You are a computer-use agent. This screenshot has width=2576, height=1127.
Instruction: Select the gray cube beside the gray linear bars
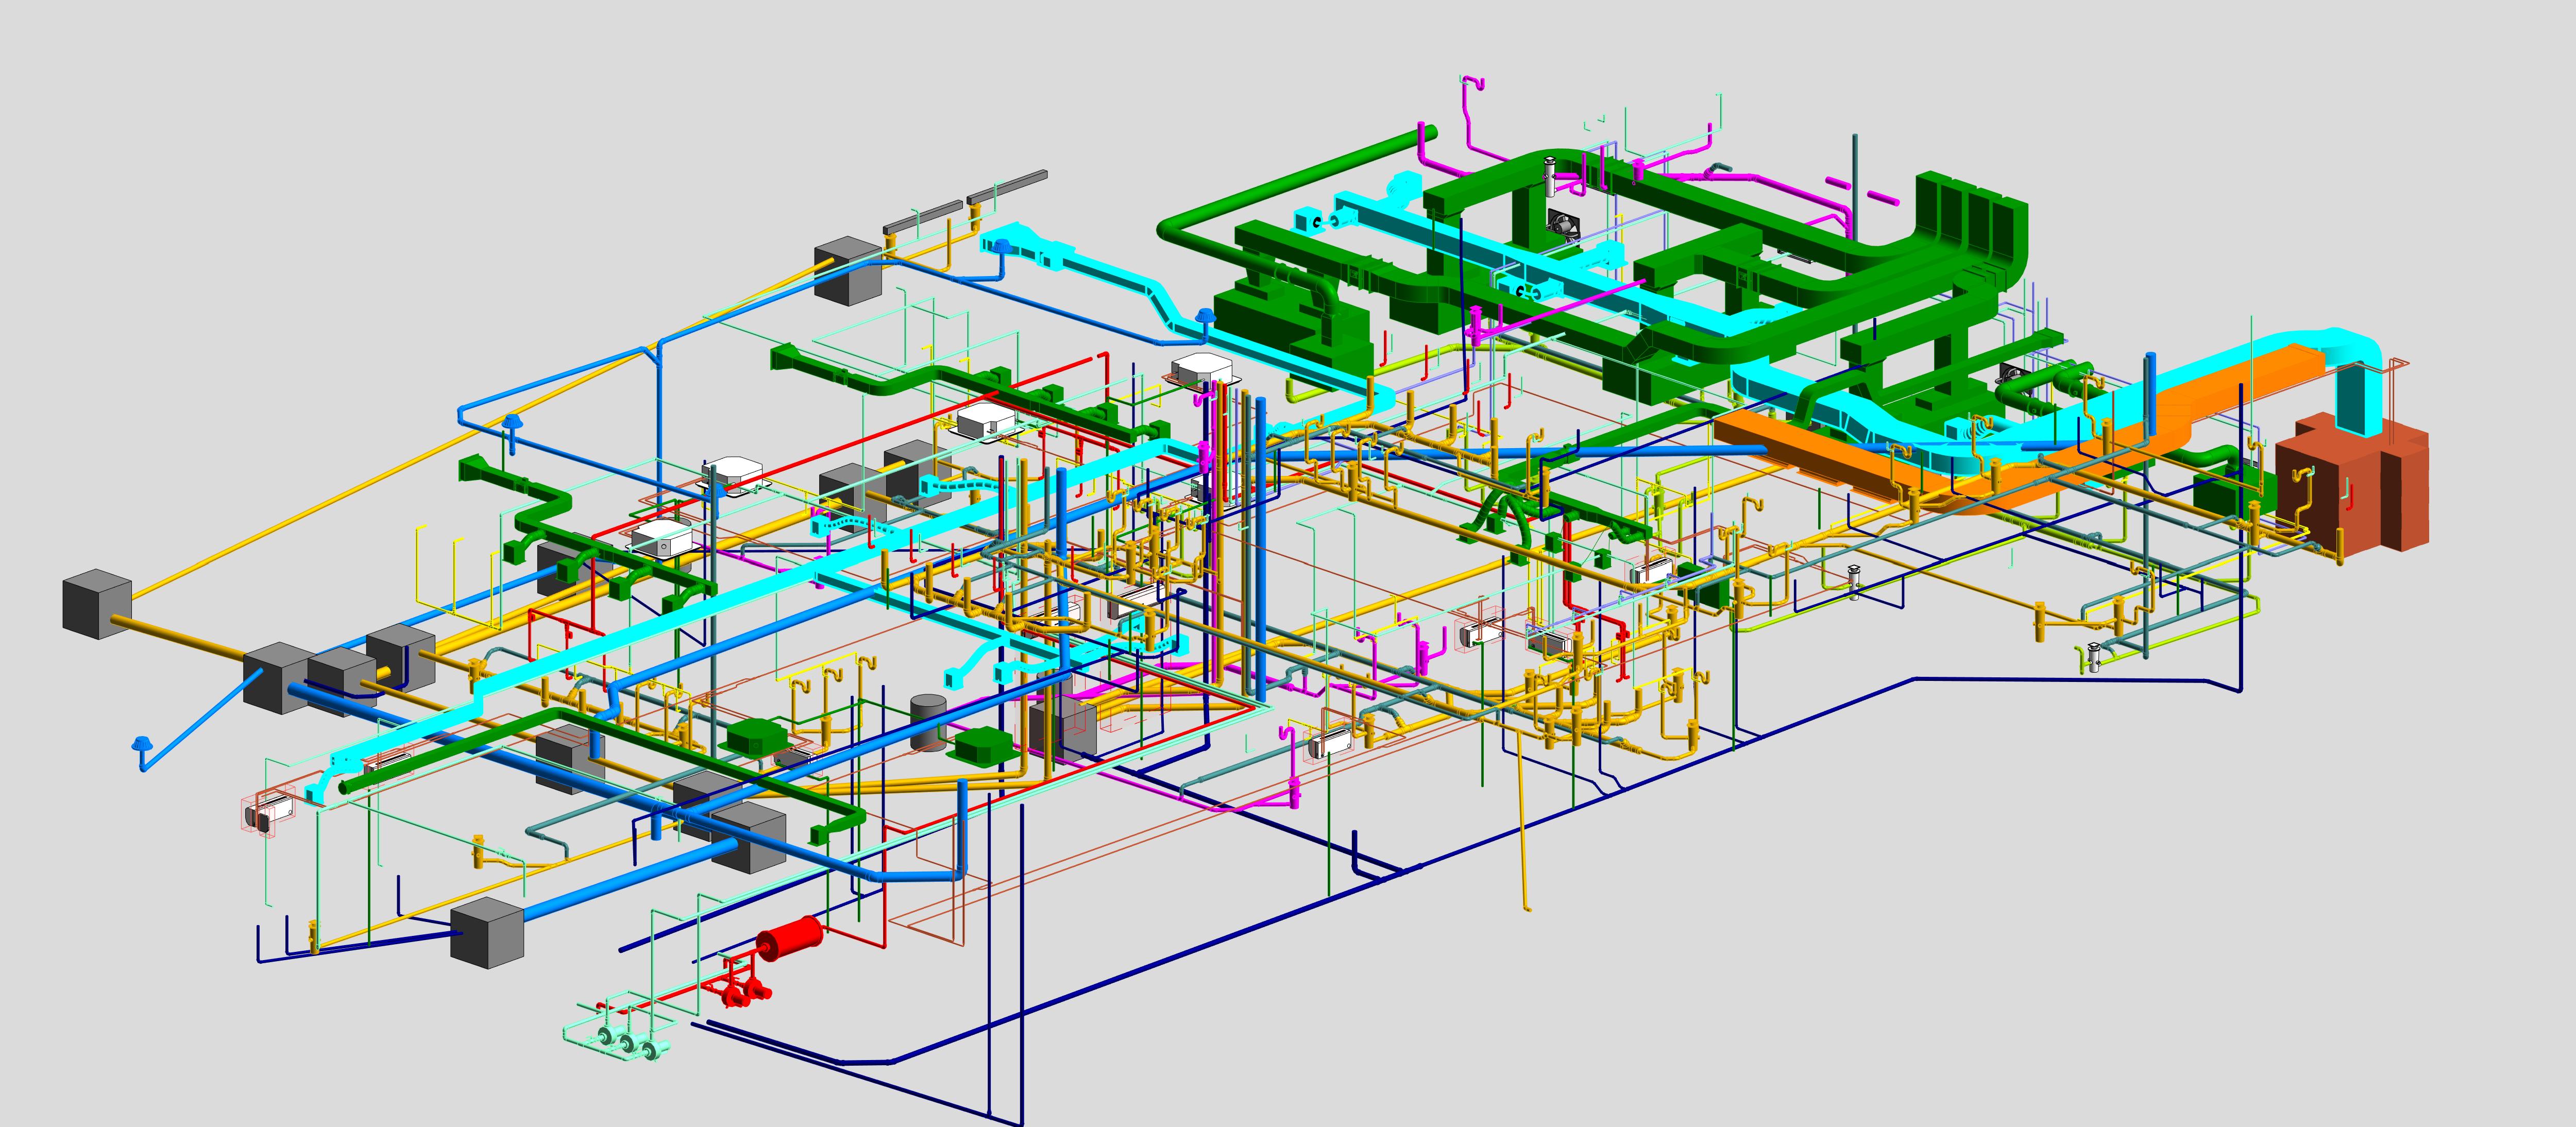point(848,271)
